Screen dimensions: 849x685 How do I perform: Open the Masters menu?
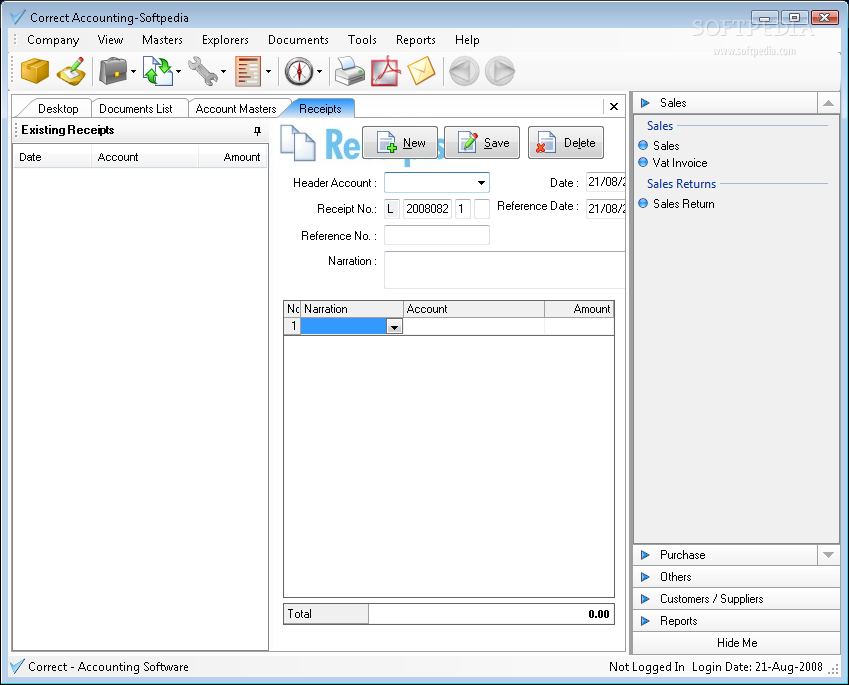[x=162, y=40]
